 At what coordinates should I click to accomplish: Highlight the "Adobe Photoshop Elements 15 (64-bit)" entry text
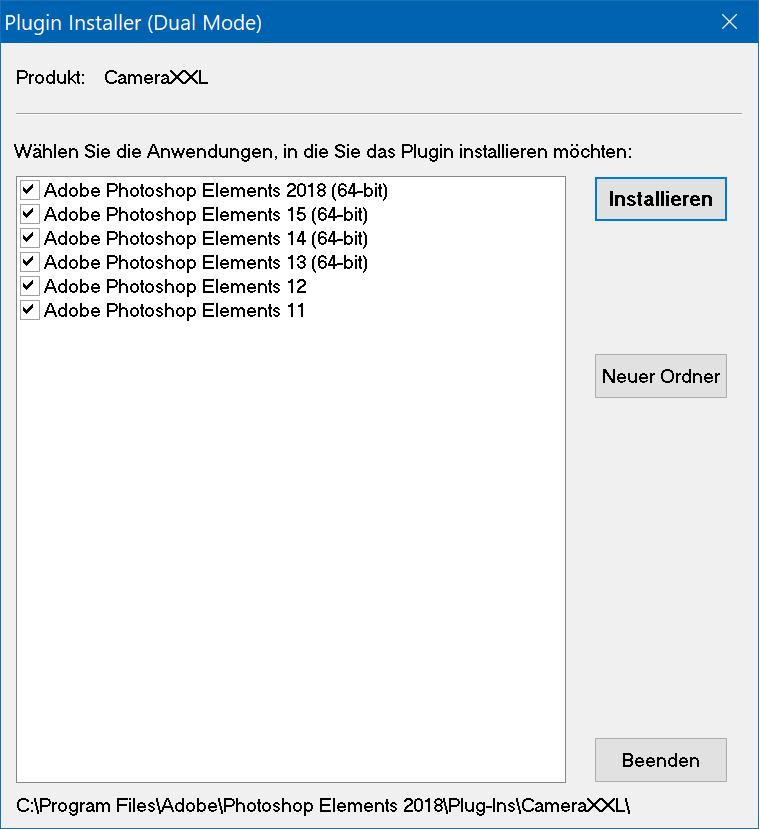coord(206,214)
